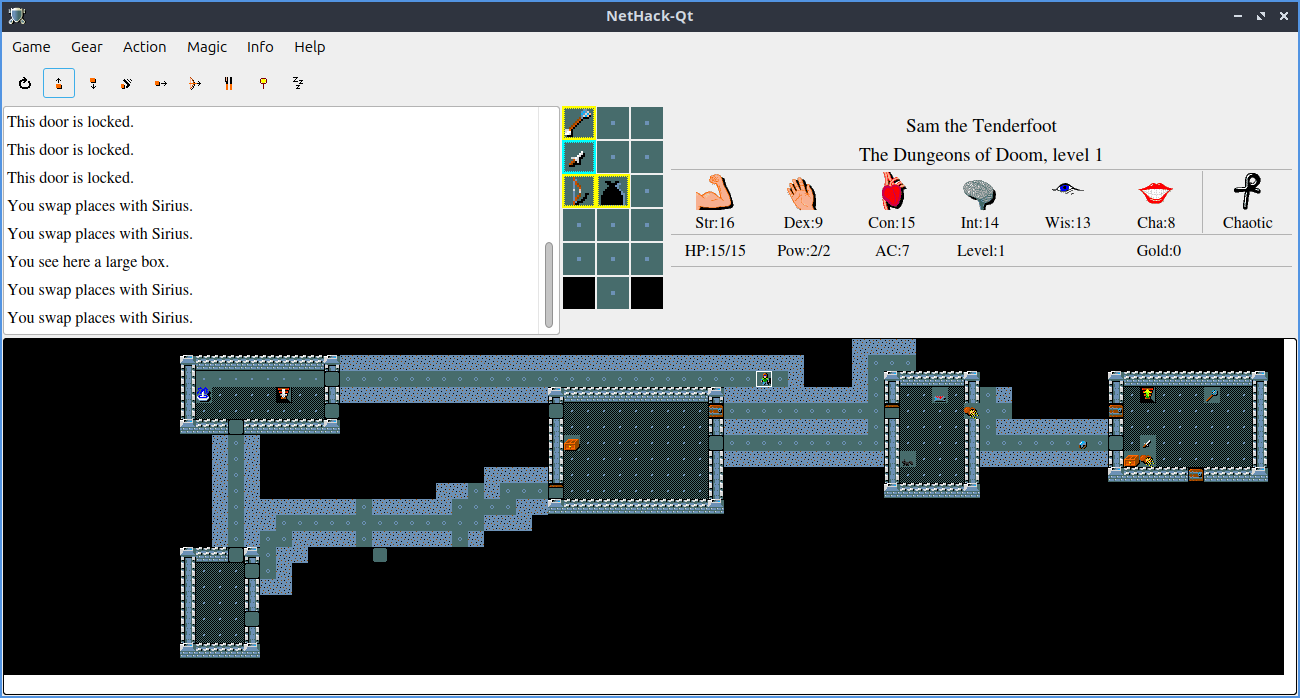
Task: Click the dagger lying in the far-right room
Action: click(1147, 443)
